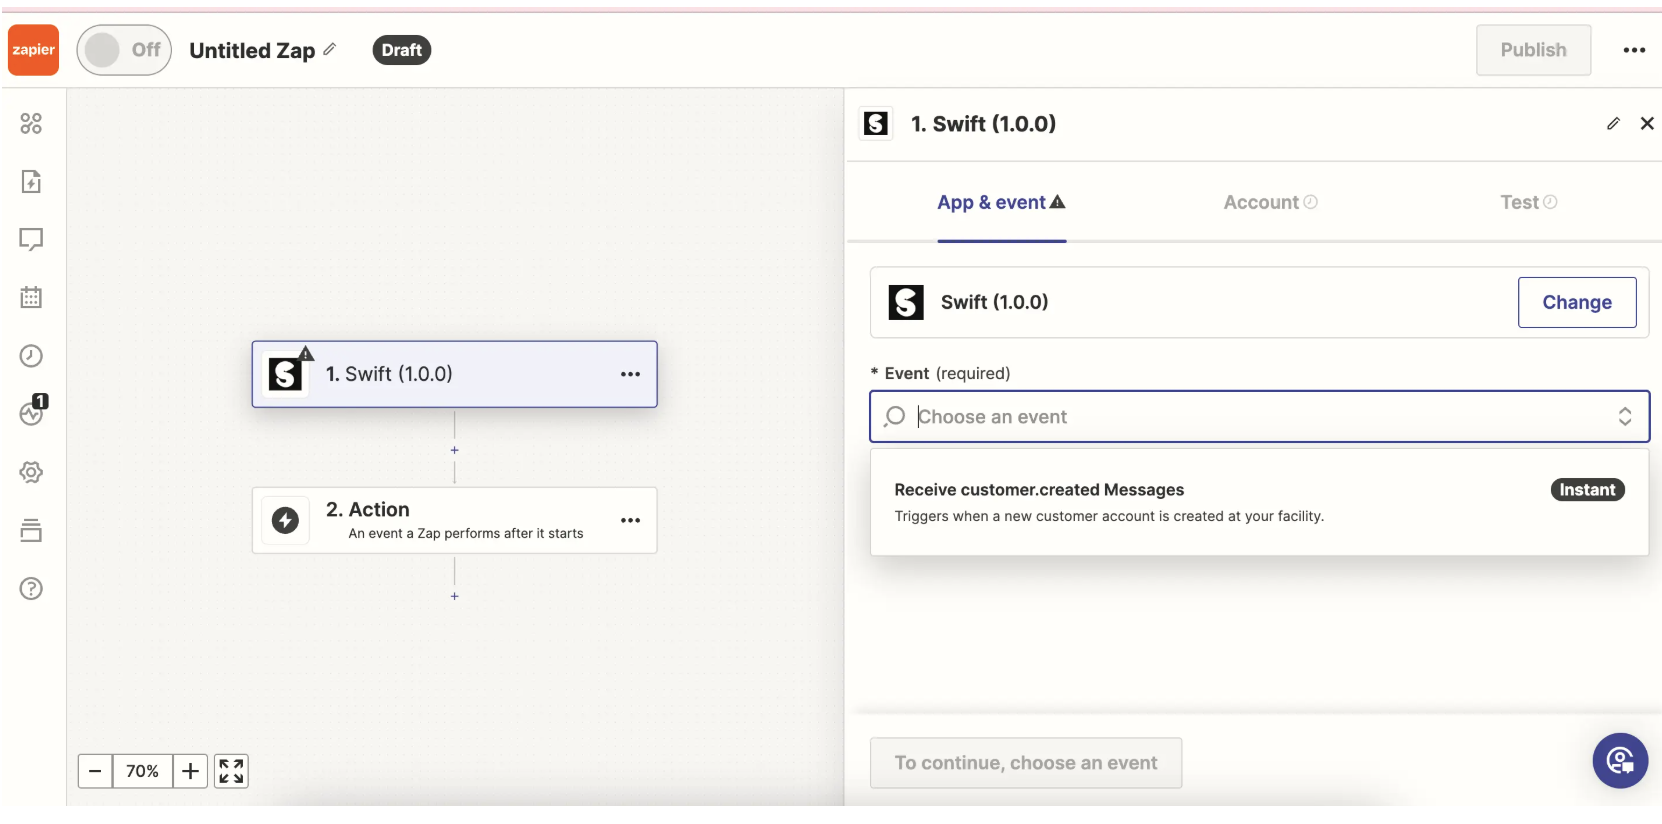The width and height of the screenshot is (1662, 824).
Task: Rename the Zap with pencil icon
Action: point(330,49)
